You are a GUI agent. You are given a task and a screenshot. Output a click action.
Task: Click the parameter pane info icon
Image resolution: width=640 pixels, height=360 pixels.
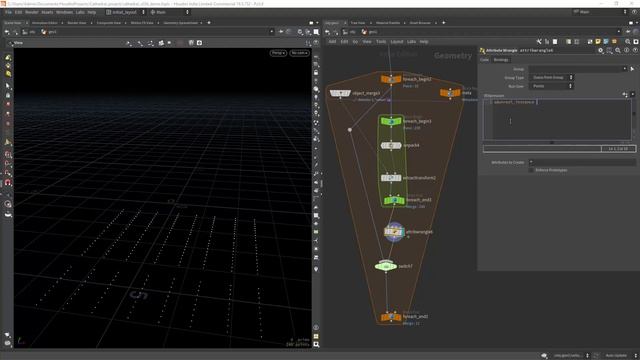627,51
